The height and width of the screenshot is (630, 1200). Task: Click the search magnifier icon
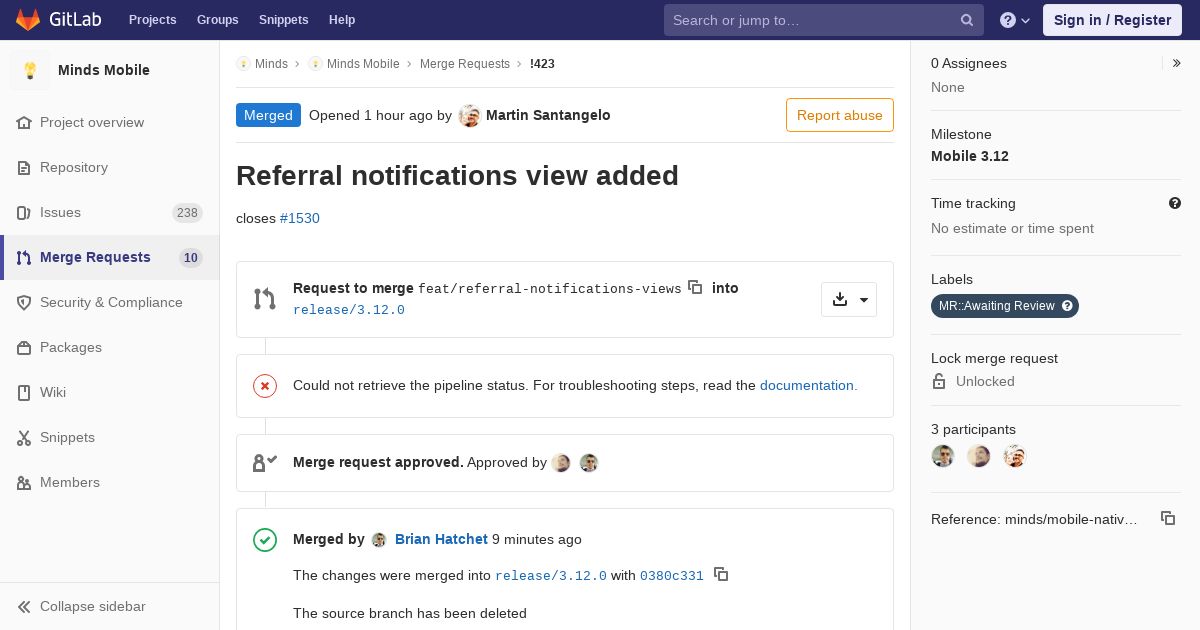(x=967, y=20)
